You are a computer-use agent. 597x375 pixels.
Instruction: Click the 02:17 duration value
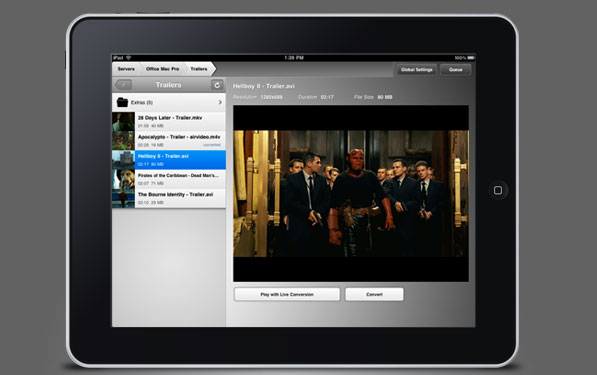[x=327, y=97]
